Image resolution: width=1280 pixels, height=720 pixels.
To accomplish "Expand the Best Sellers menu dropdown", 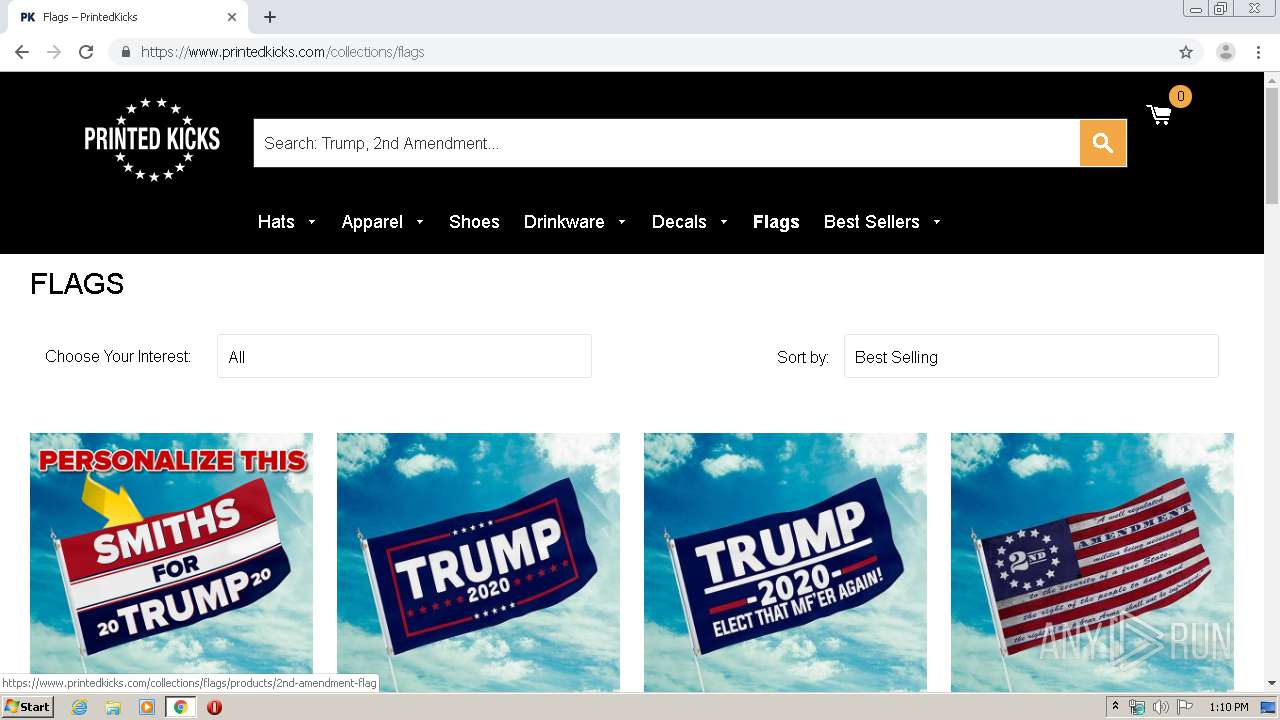I will pos(937,222).
